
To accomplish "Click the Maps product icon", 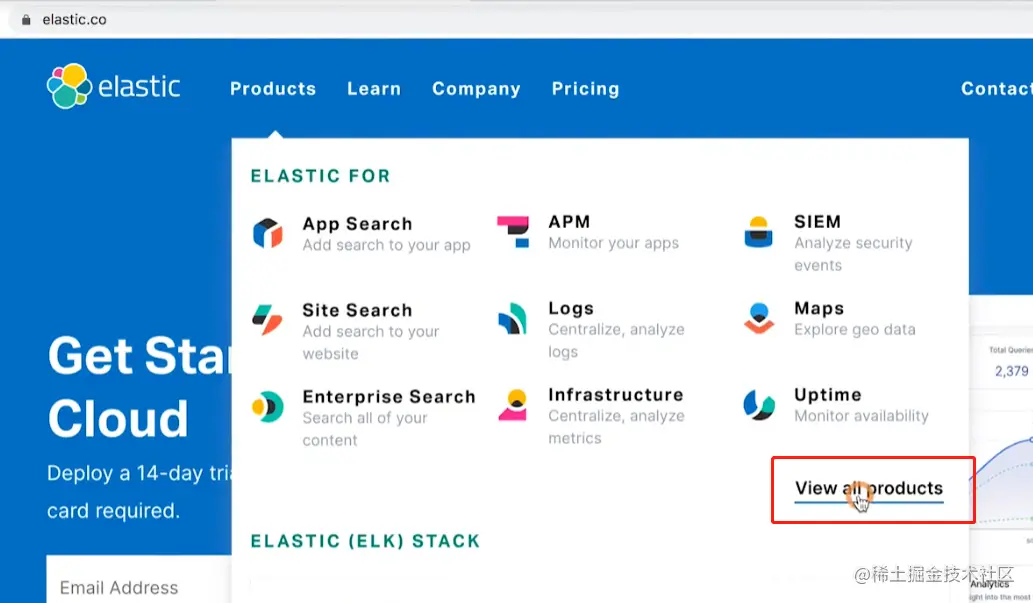I will point(759,318).
